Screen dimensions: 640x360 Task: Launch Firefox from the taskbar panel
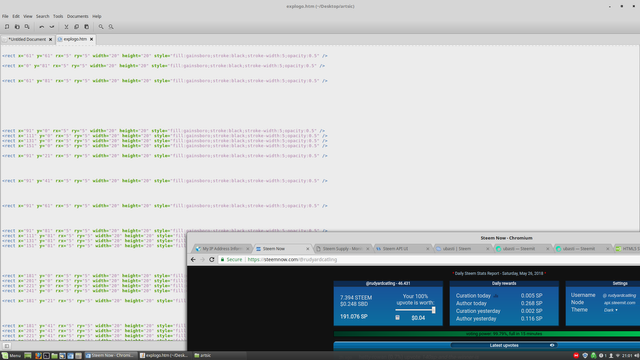[x=38, y=356]
